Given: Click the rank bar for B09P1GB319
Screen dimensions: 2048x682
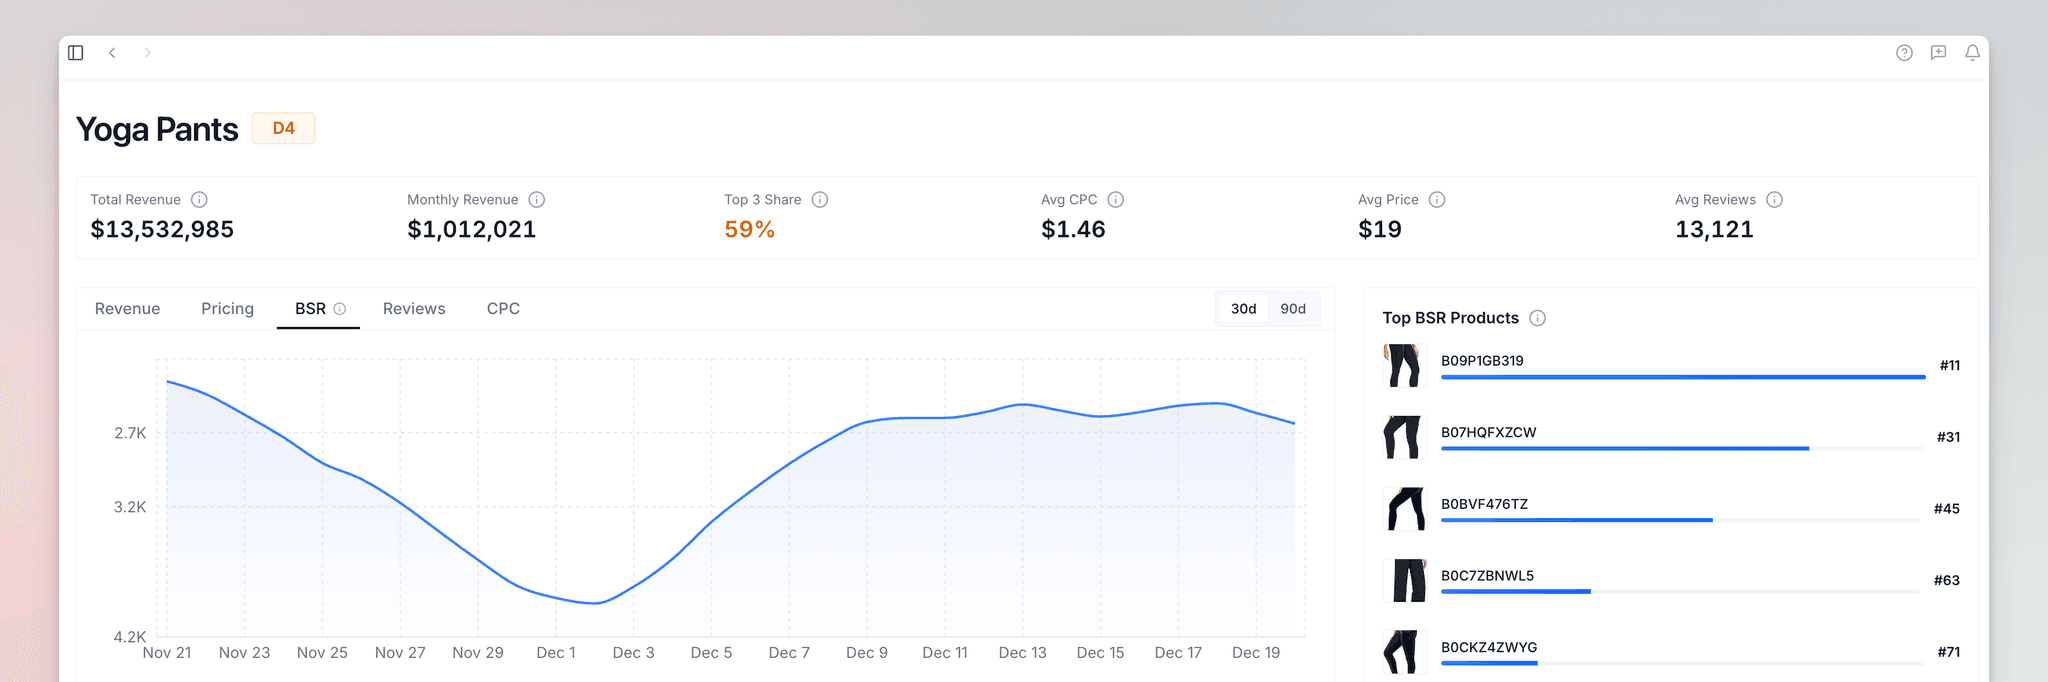Looking at the screenshot, I should click(x=1683, y=377).
